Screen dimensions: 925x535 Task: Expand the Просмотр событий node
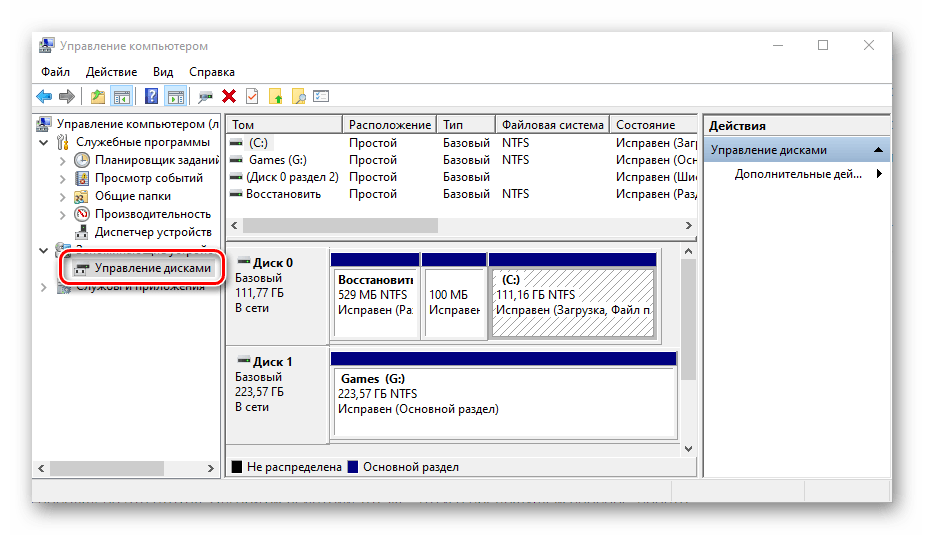click(63, 178)
